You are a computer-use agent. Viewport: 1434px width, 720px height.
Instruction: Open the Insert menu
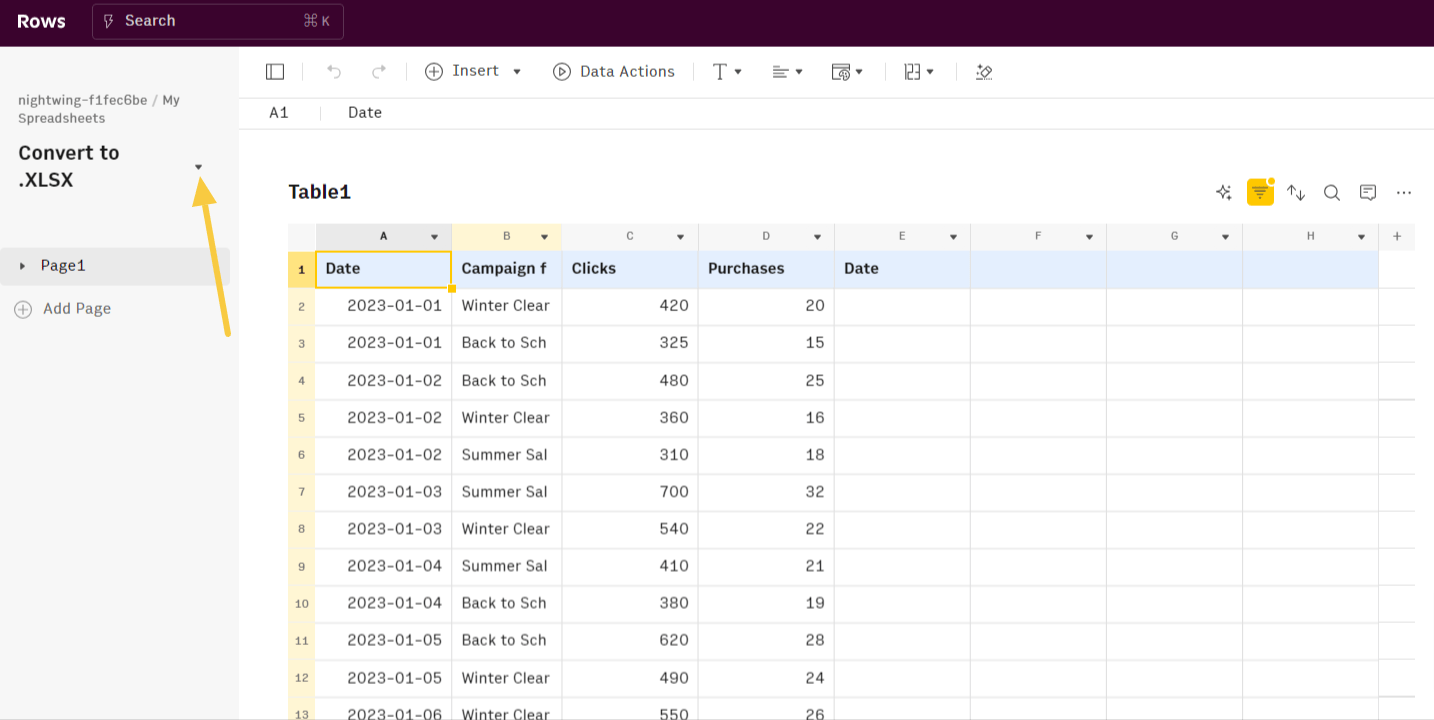pyautogui.click(x=474, y=71)
